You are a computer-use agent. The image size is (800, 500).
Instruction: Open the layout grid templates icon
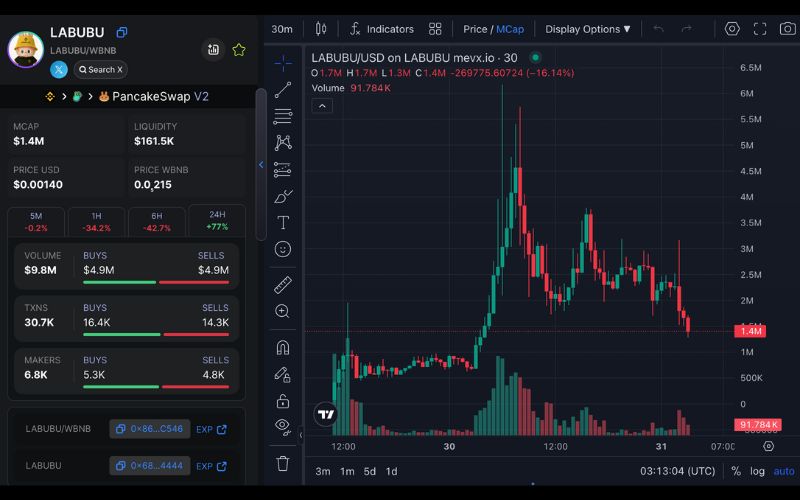point(435,29)
